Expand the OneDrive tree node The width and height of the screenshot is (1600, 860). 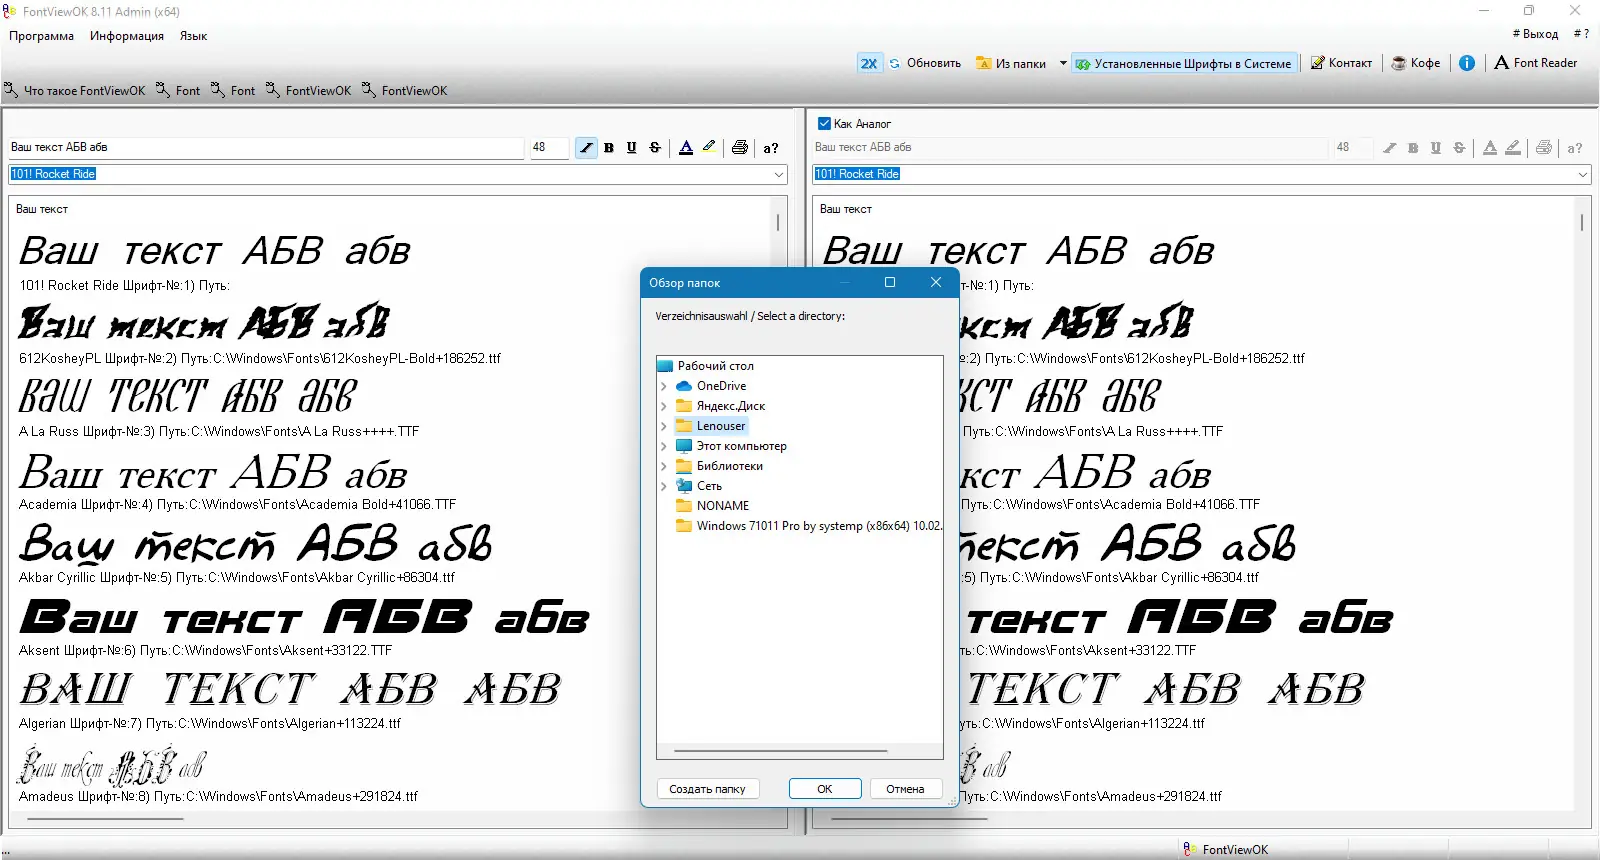664,386
